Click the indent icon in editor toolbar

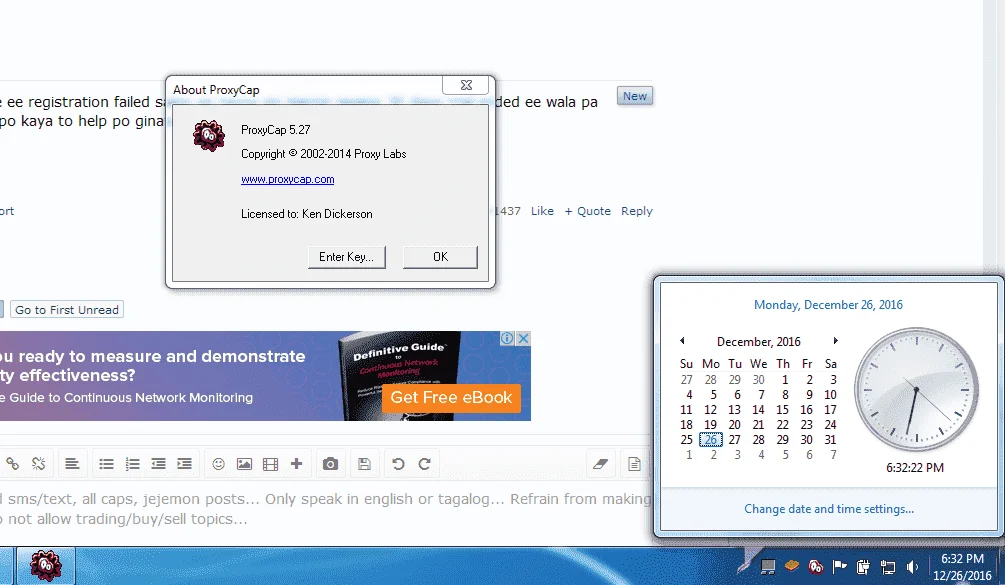[x=185, y=463]
